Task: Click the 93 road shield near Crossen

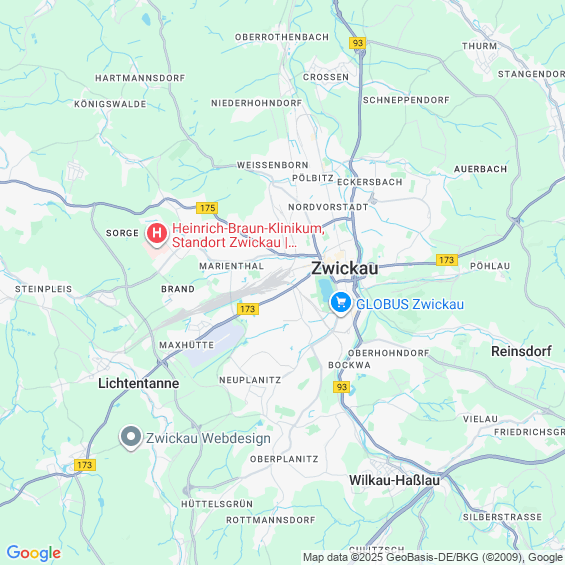Action: tap(357, 43)
